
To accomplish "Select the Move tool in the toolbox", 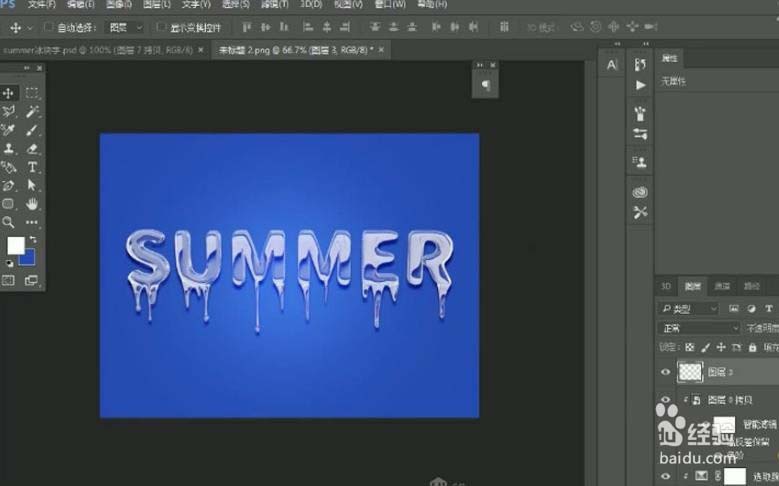I will [9, 93].
